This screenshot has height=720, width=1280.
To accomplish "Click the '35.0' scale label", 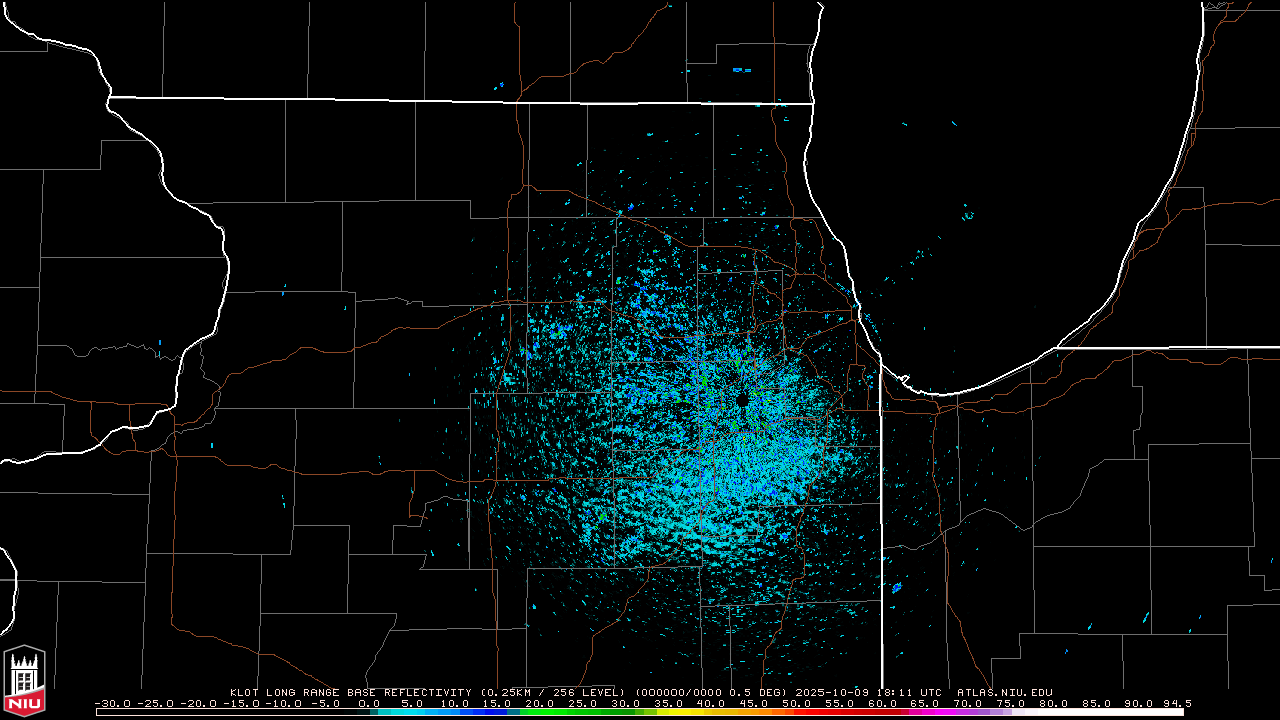I will [x=668, y=703].
